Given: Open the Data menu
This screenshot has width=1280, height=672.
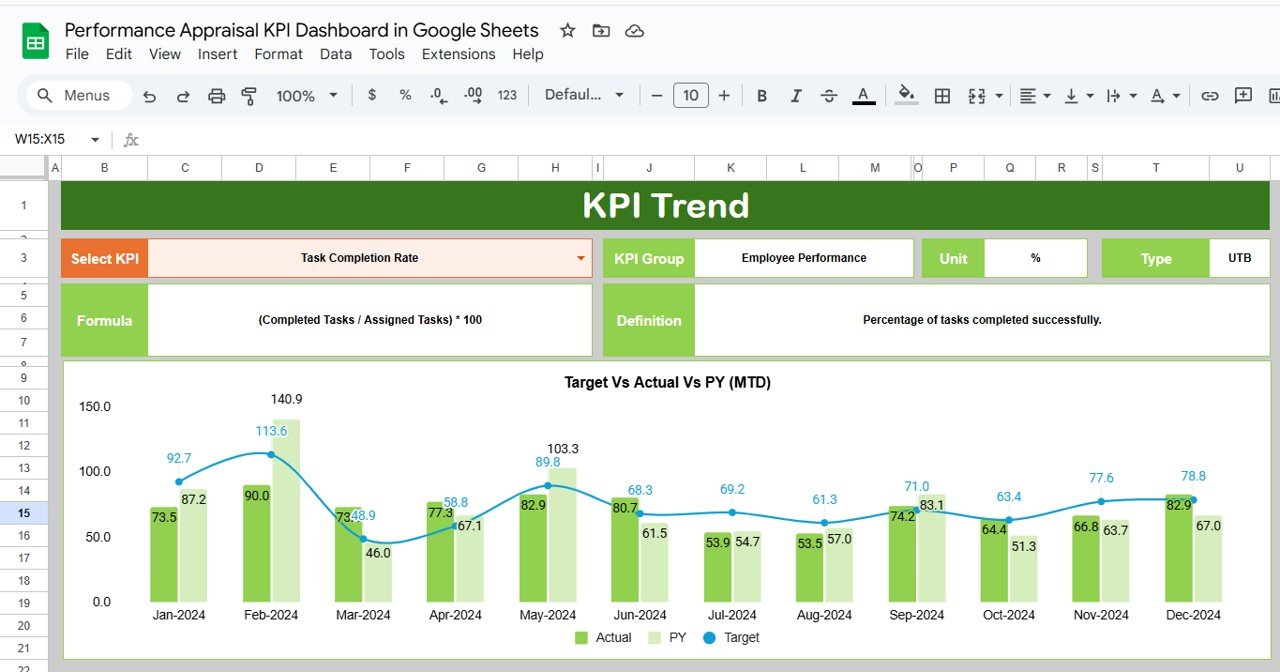Looking at the screenshot, I should click(335, 54).
